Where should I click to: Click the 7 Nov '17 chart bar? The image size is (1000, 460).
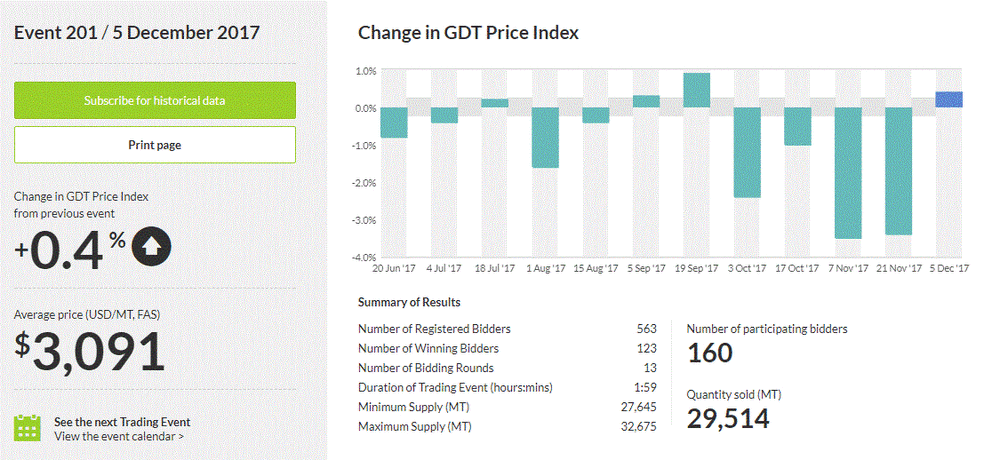point(848,172)
